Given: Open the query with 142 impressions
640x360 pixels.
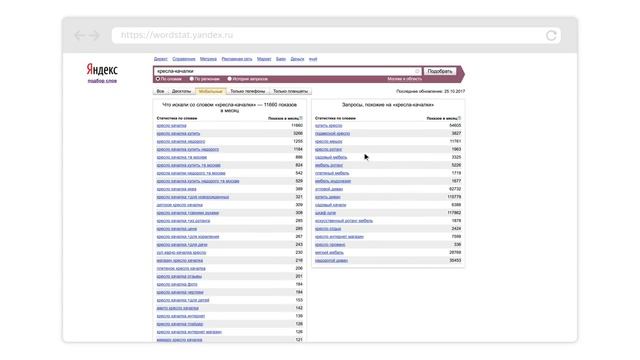Looking at the screenshot, I should pyautogui.click(x=178, y=308).
